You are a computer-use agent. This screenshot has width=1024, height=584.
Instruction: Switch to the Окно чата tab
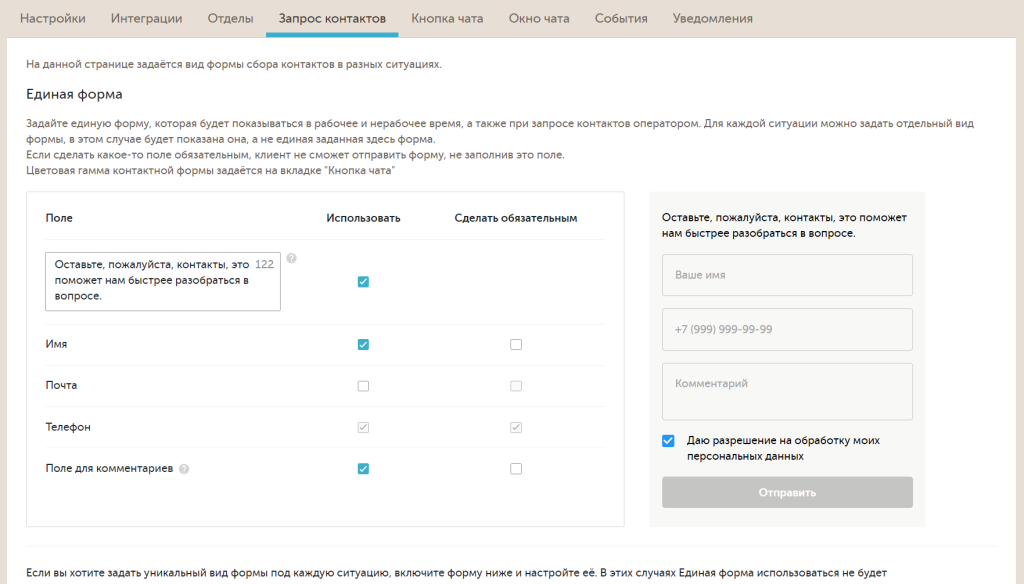[539, 18]
